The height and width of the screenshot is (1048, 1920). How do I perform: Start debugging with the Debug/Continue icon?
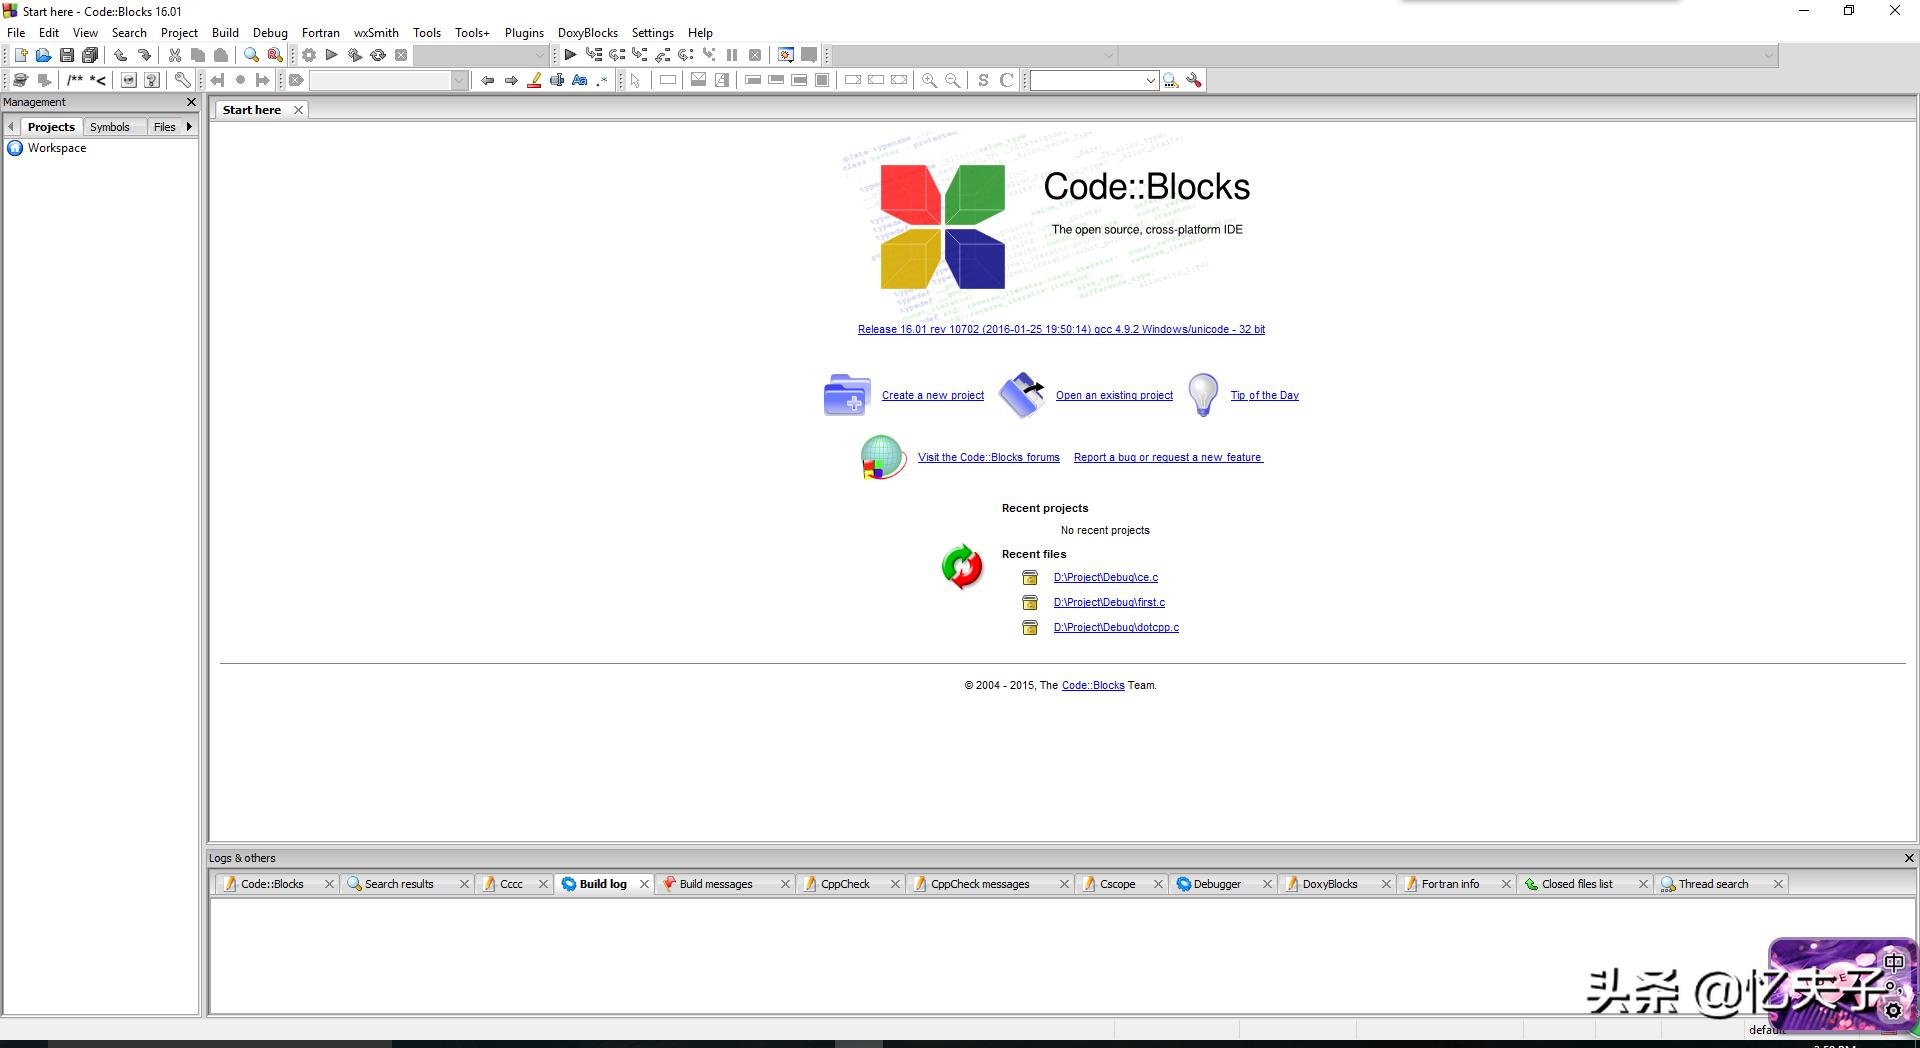tap(571, 55)
